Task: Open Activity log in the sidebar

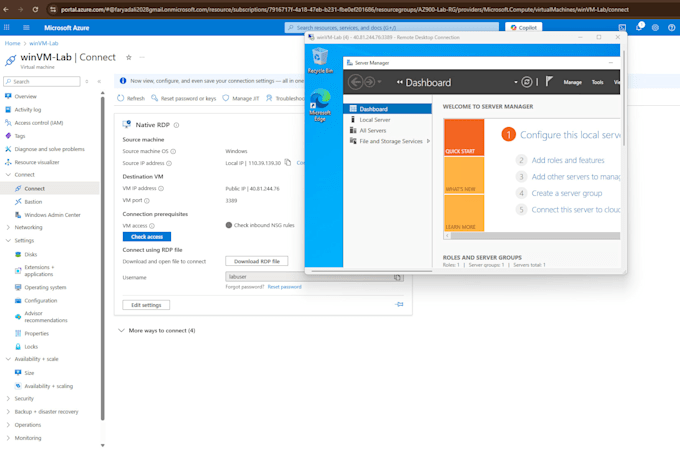Action: click(x=27, y=110)
